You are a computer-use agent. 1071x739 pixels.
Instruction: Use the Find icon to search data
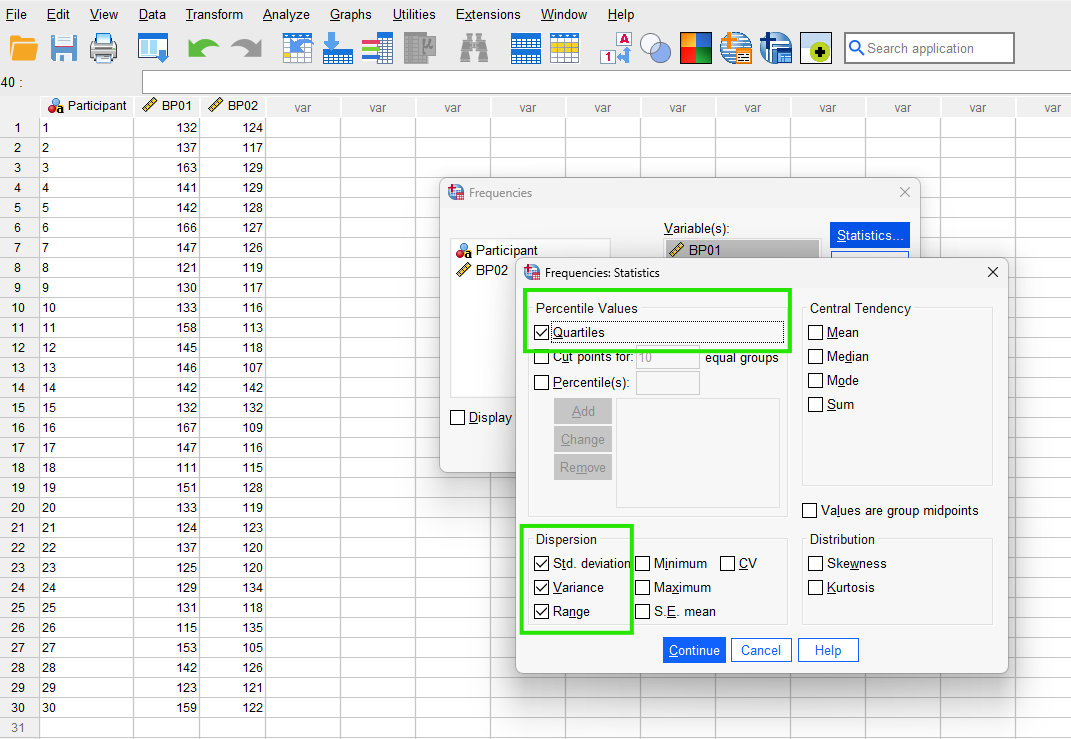pyautogui.click(x=474, y=47)
